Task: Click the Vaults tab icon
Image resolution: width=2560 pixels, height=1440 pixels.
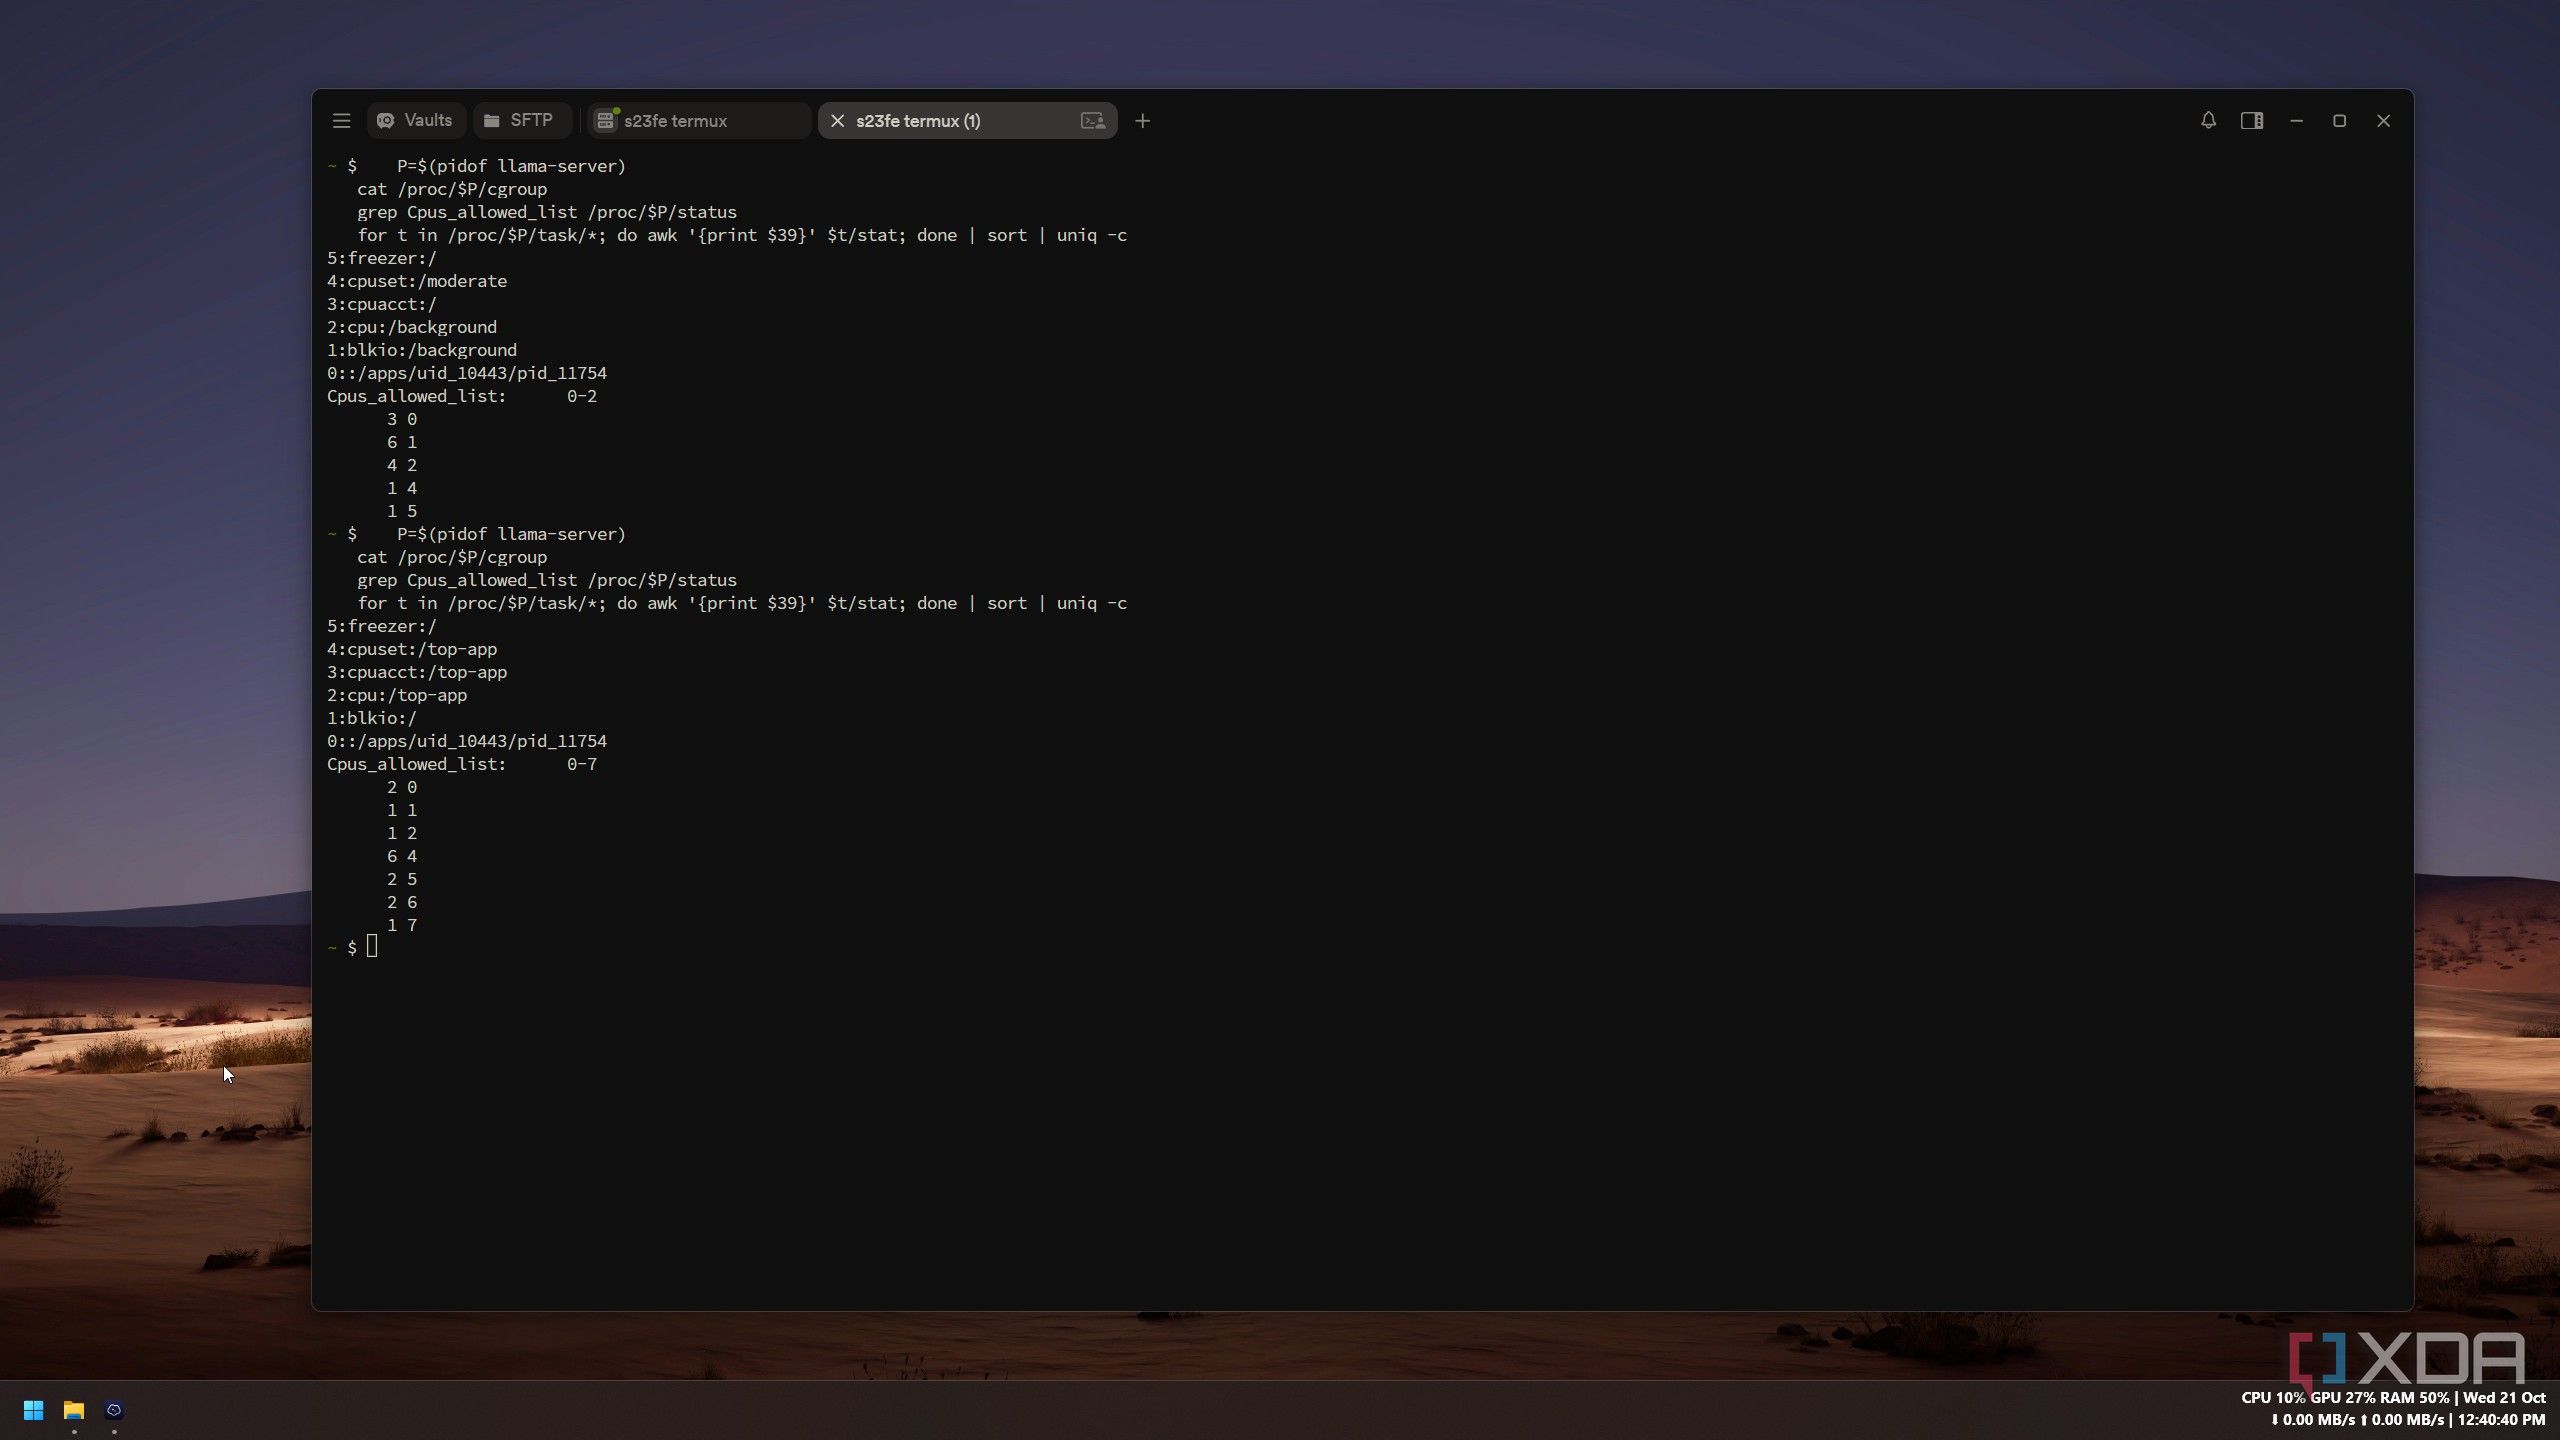Action: 386,121
